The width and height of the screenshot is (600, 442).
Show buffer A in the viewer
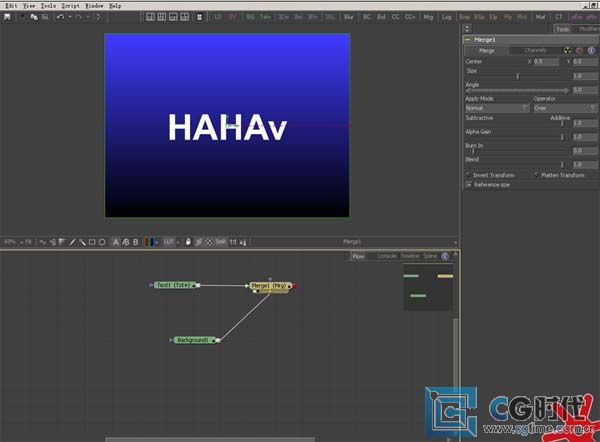click(116, 242)
